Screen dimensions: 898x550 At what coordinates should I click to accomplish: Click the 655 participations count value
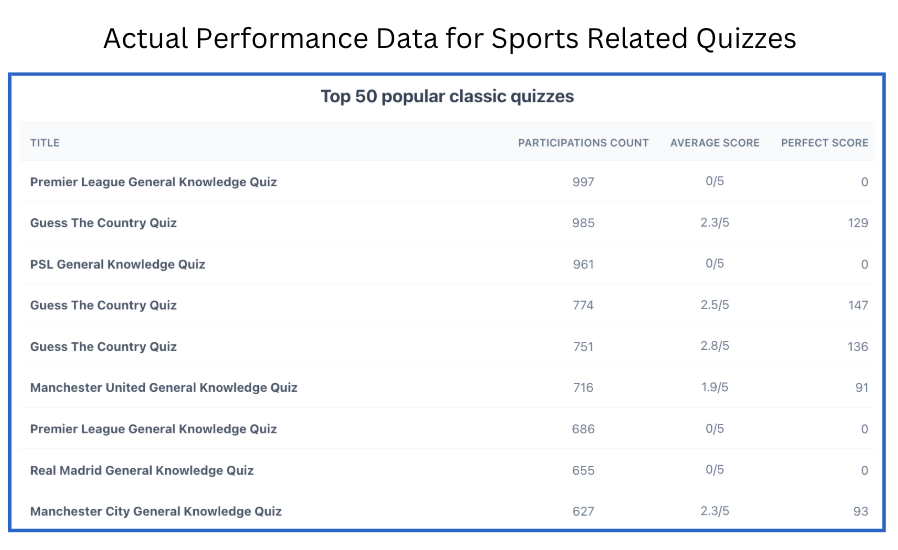tap(583, 470)
